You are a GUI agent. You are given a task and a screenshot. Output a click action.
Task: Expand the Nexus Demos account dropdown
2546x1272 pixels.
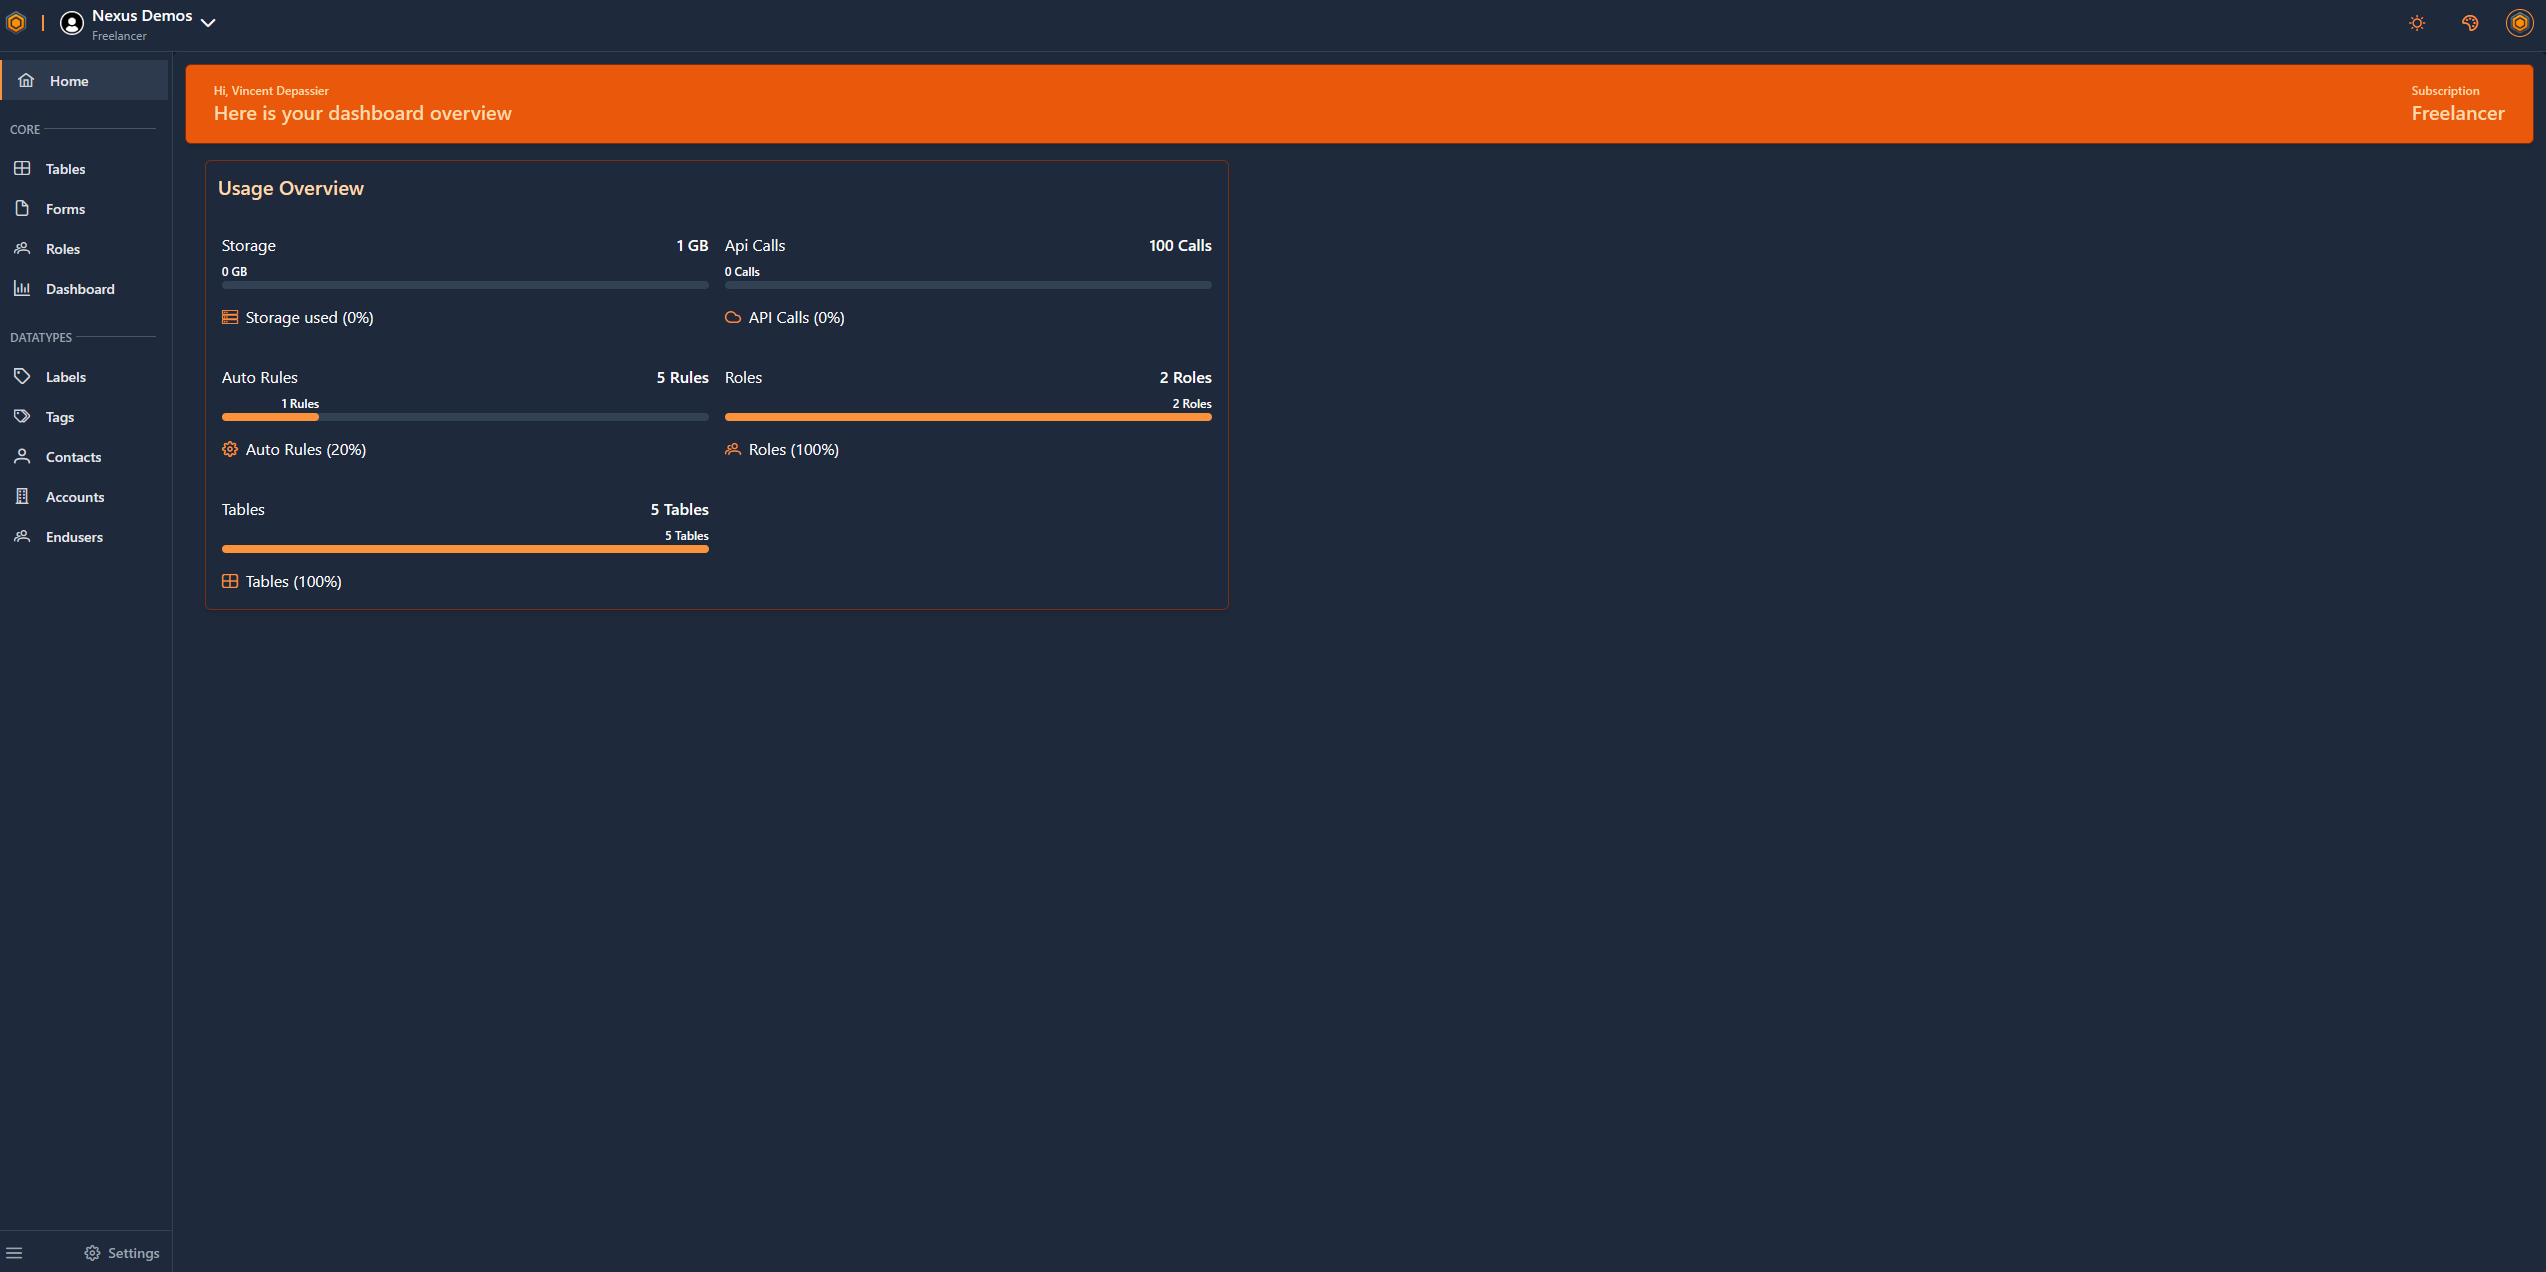pyautogui.click(x=208, y=23)
